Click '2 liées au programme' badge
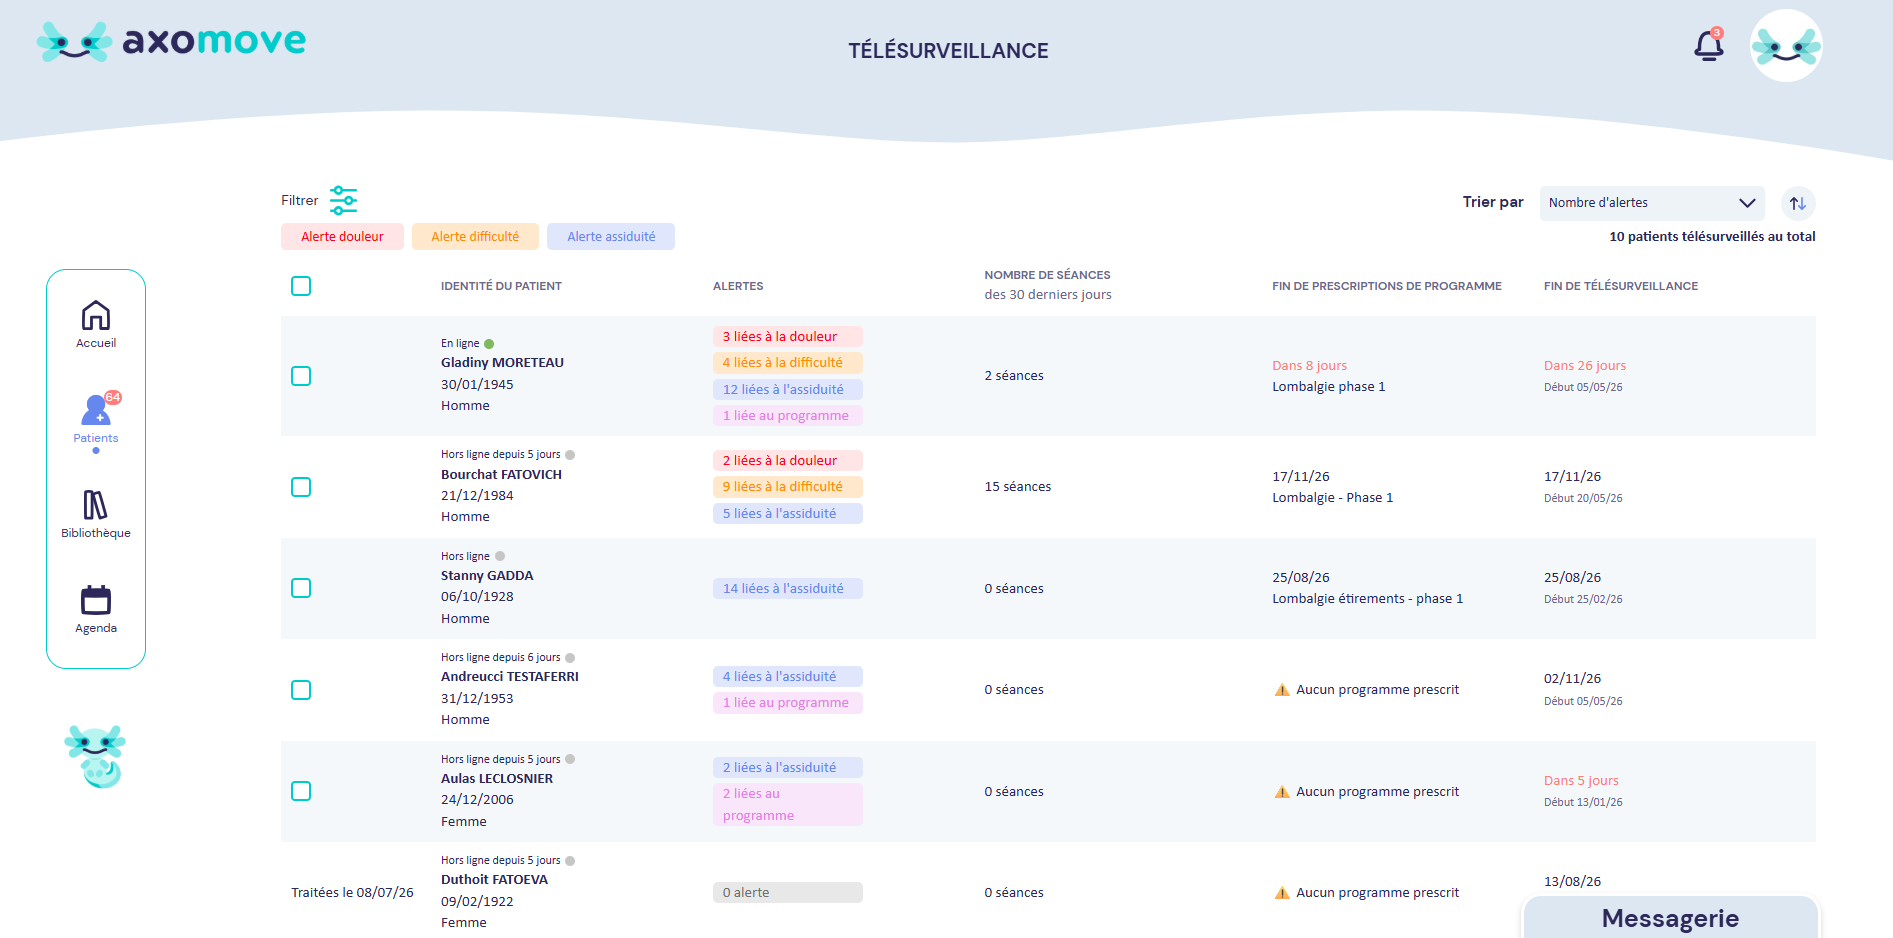The image size is (1893, 938). (x=788, y=805)
